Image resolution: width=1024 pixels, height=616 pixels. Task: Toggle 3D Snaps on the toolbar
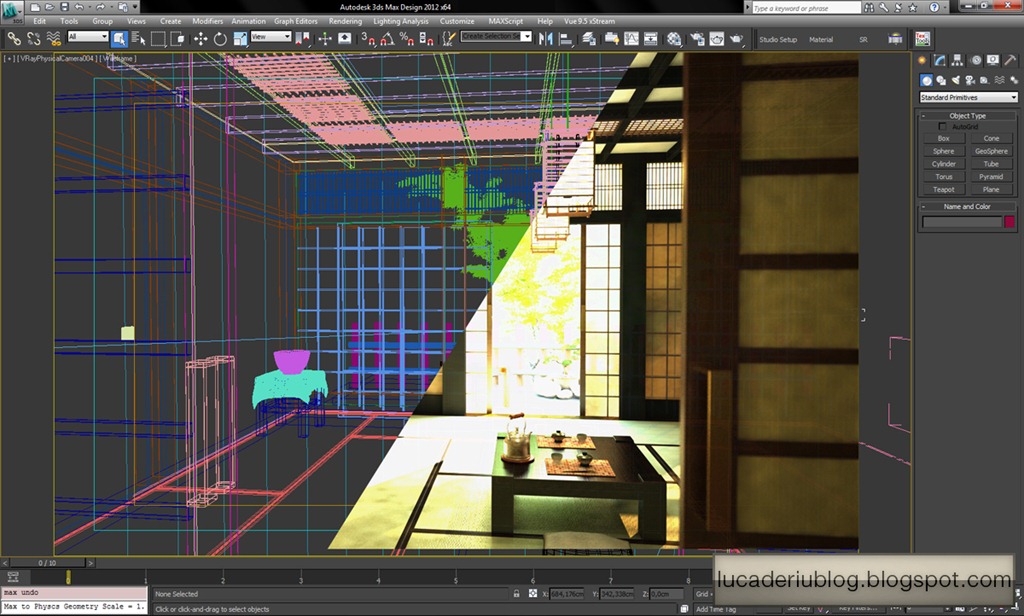coord(368,39)
